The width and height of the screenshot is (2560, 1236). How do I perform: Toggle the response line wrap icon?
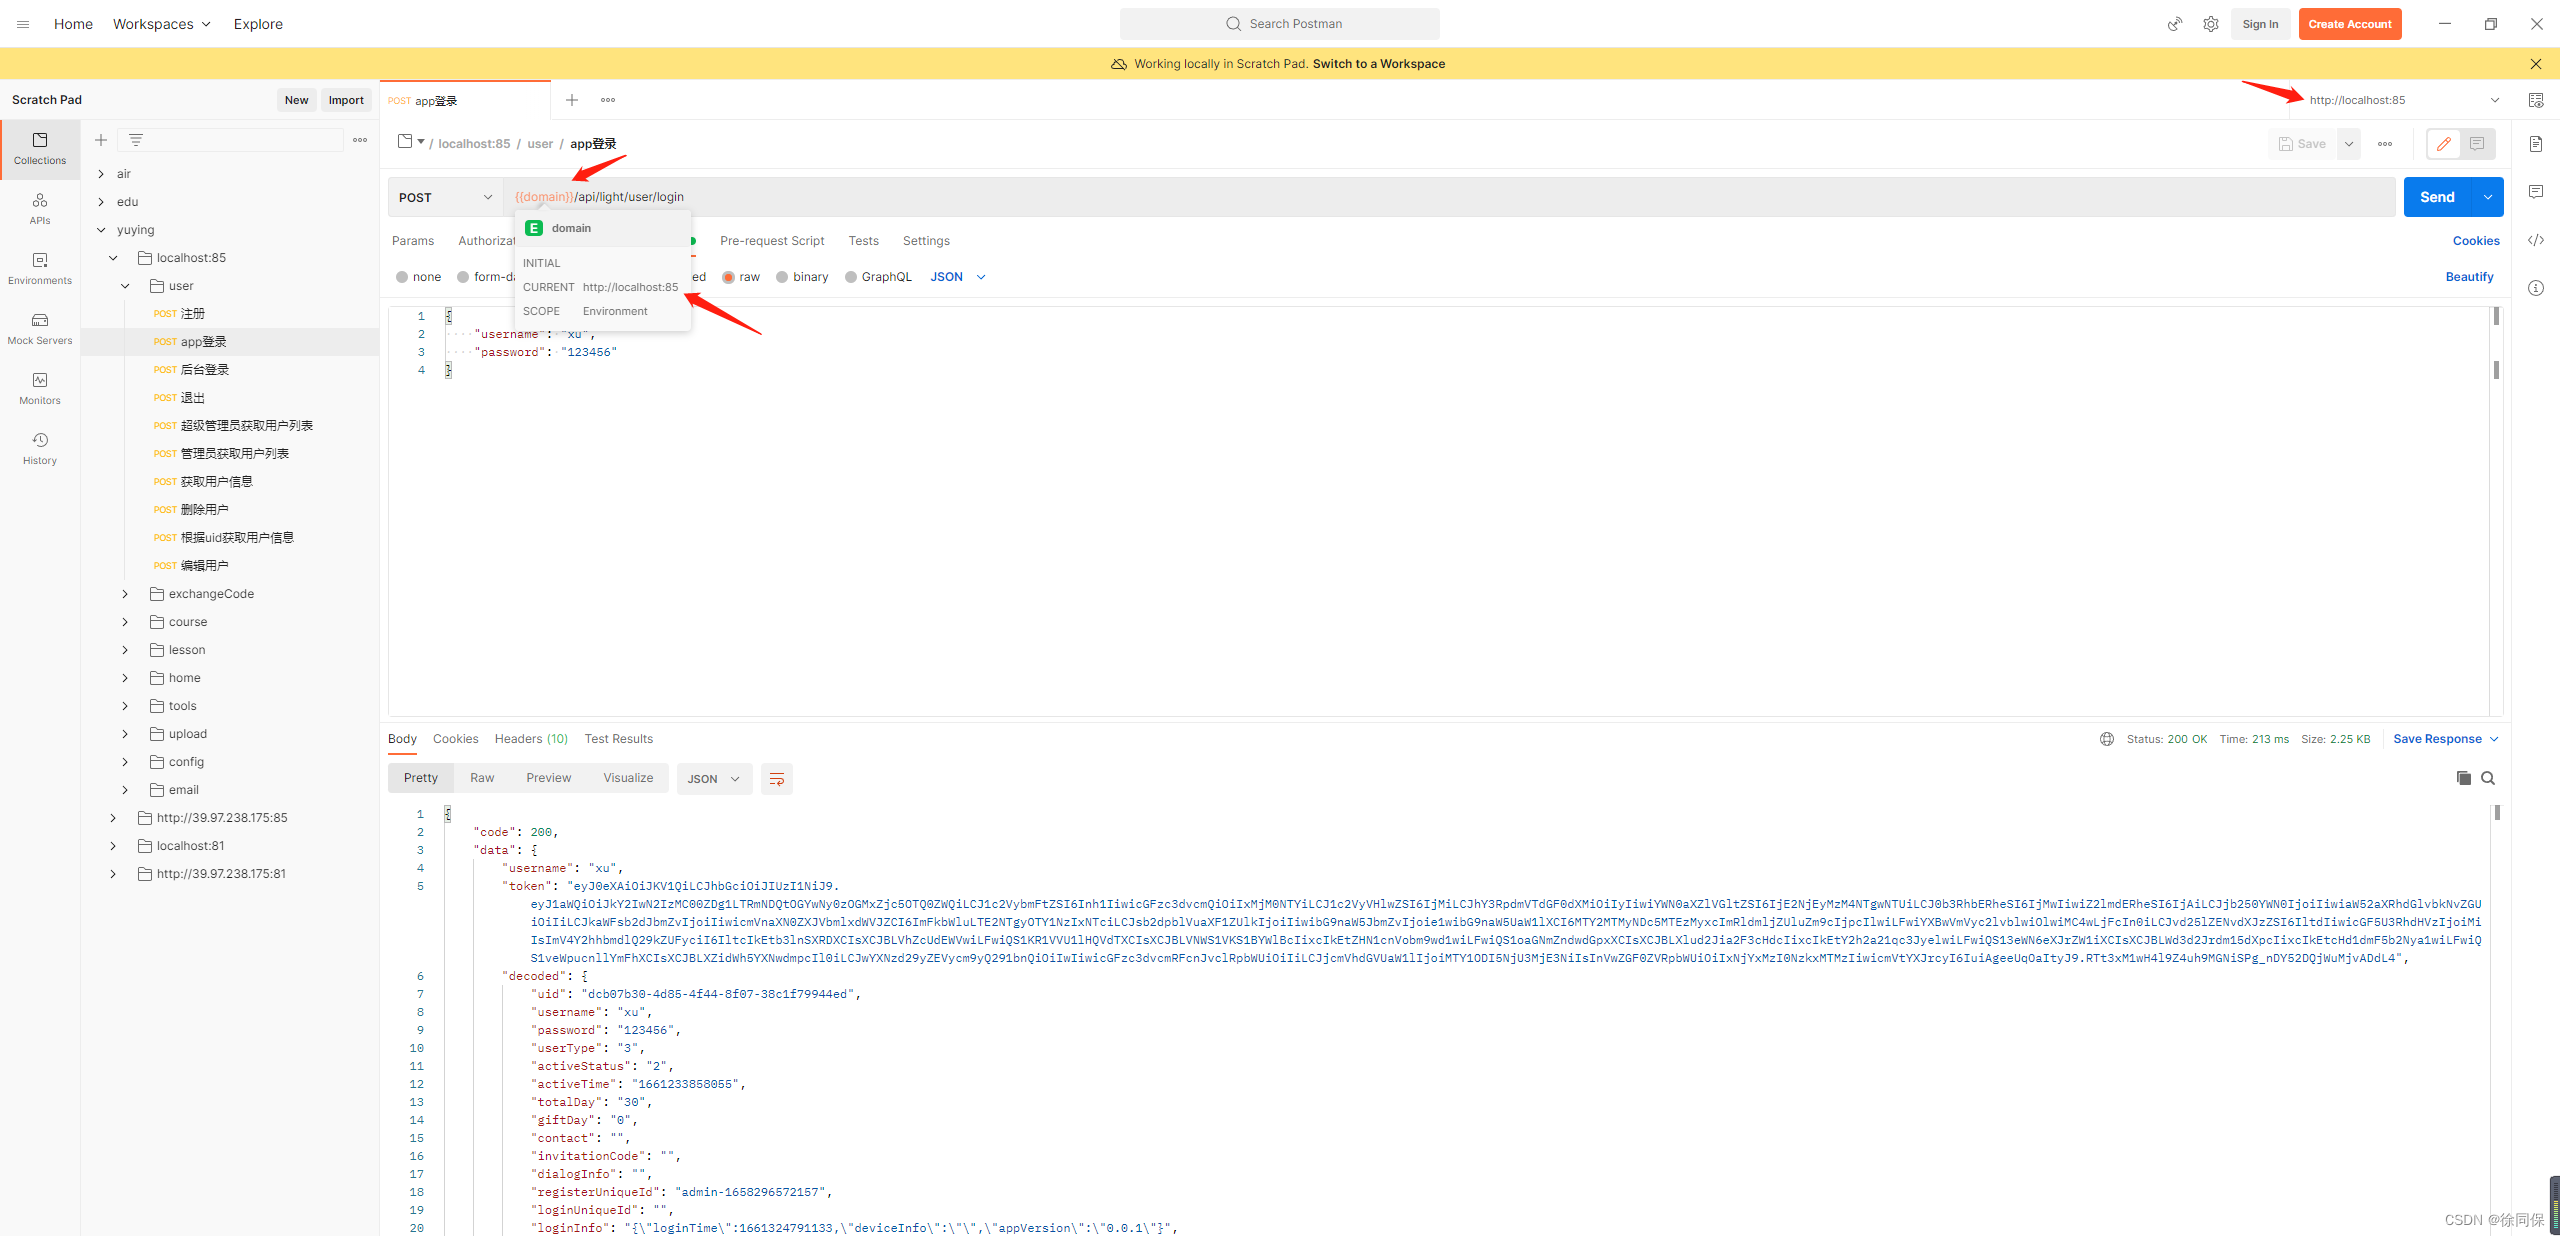click(776, 779)
